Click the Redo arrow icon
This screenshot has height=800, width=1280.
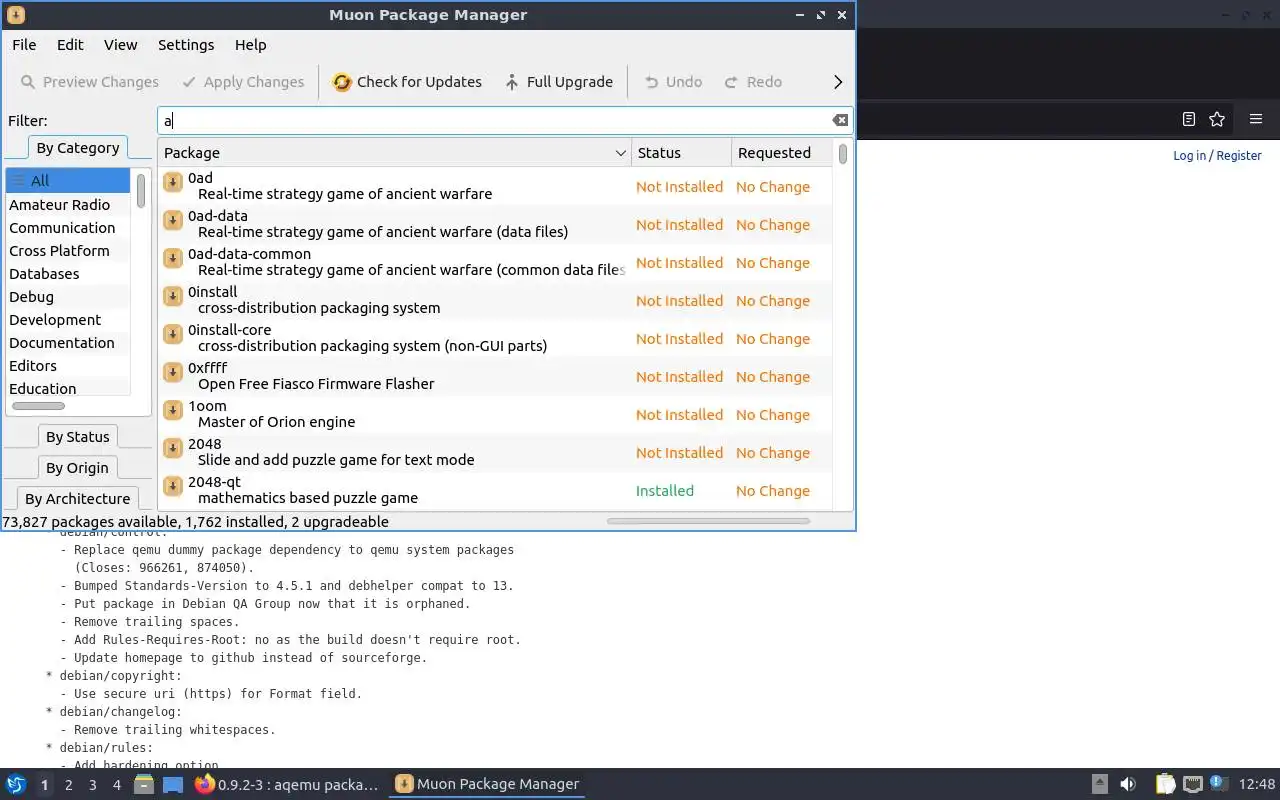[x=731, y=82]
